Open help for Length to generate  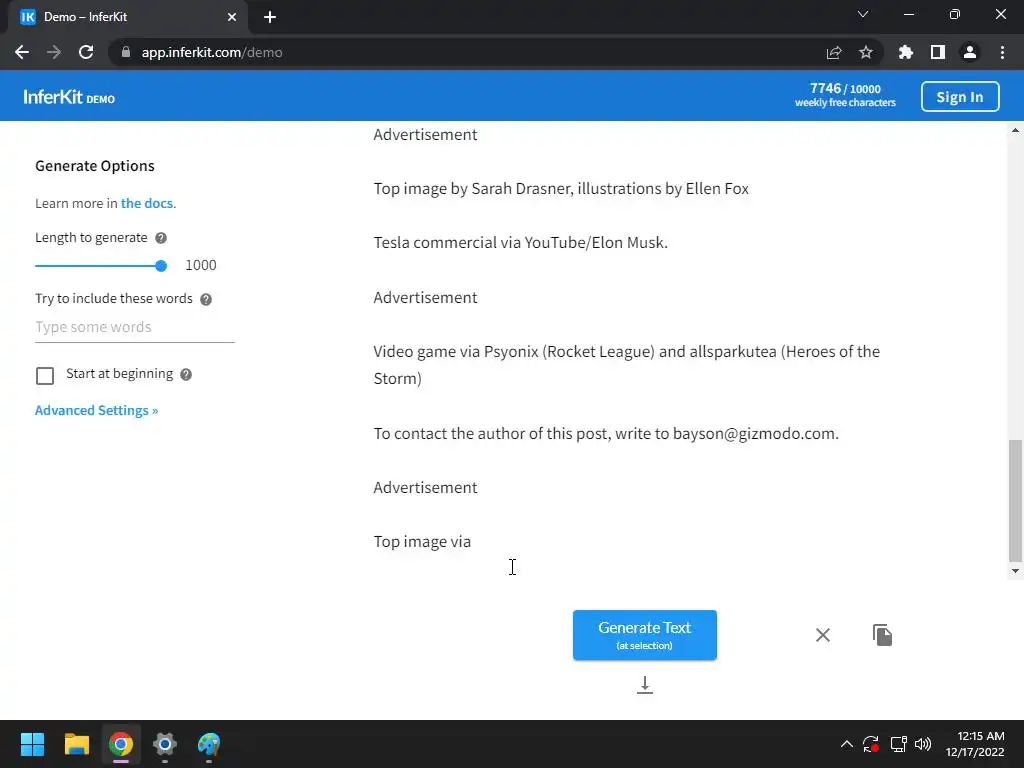161,238
